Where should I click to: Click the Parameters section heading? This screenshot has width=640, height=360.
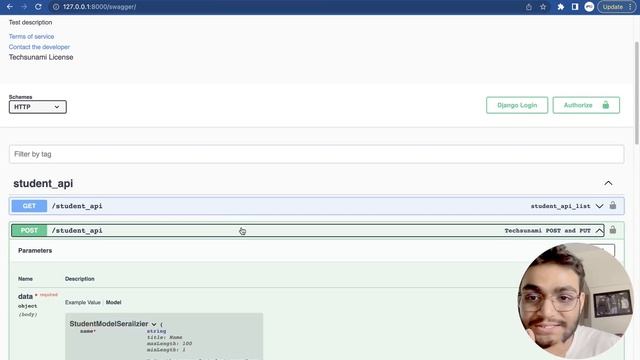click(35, 251)
